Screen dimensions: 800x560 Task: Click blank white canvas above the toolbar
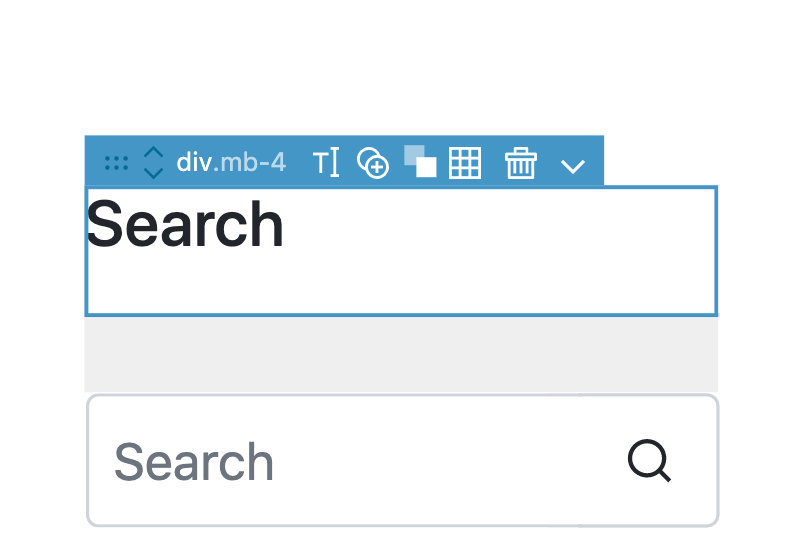click(400, 66)
